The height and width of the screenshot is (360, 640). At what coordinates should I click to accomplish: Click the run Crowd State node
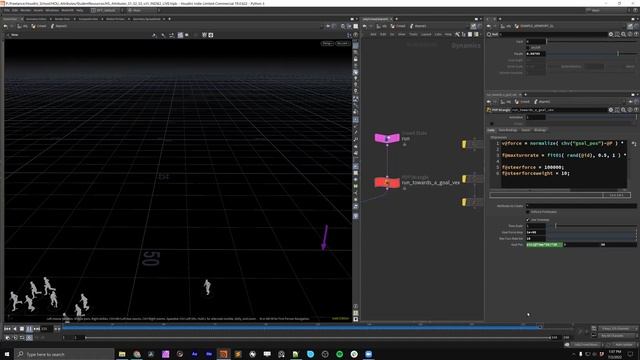[387, 138]
